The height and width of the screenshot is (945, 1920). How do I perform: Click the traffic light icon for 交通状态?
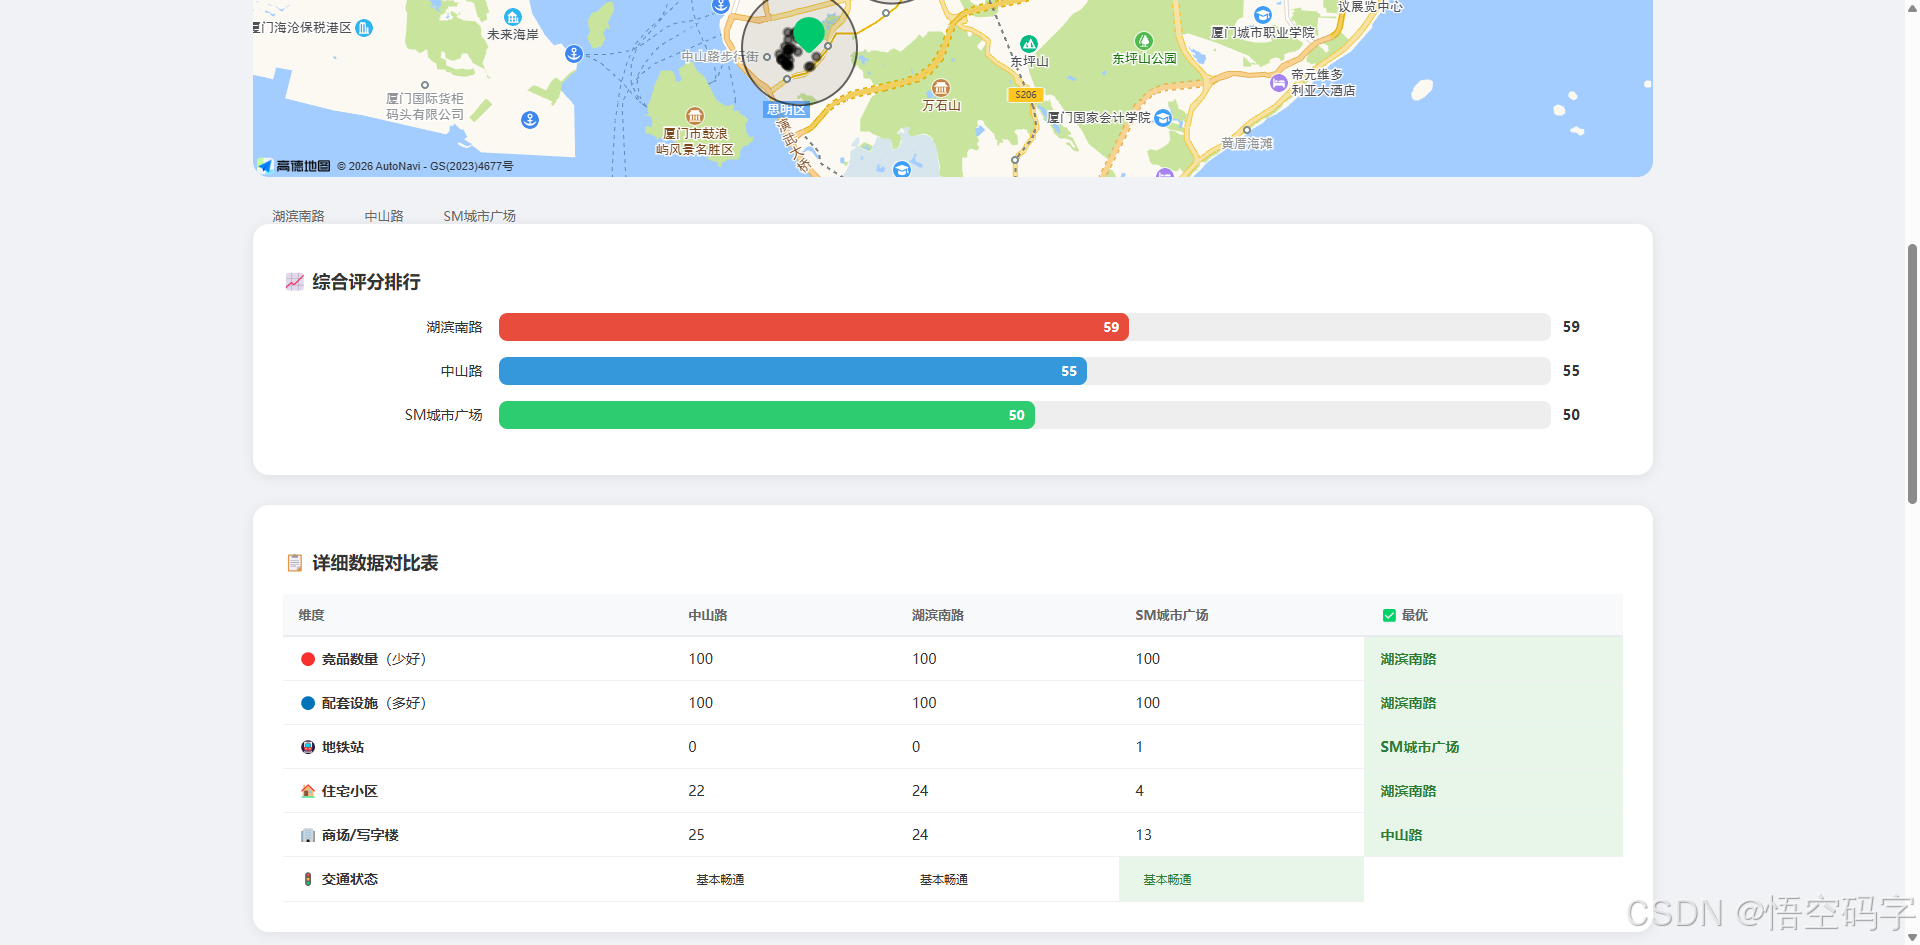pyautogui.click(x=308, y=879)
